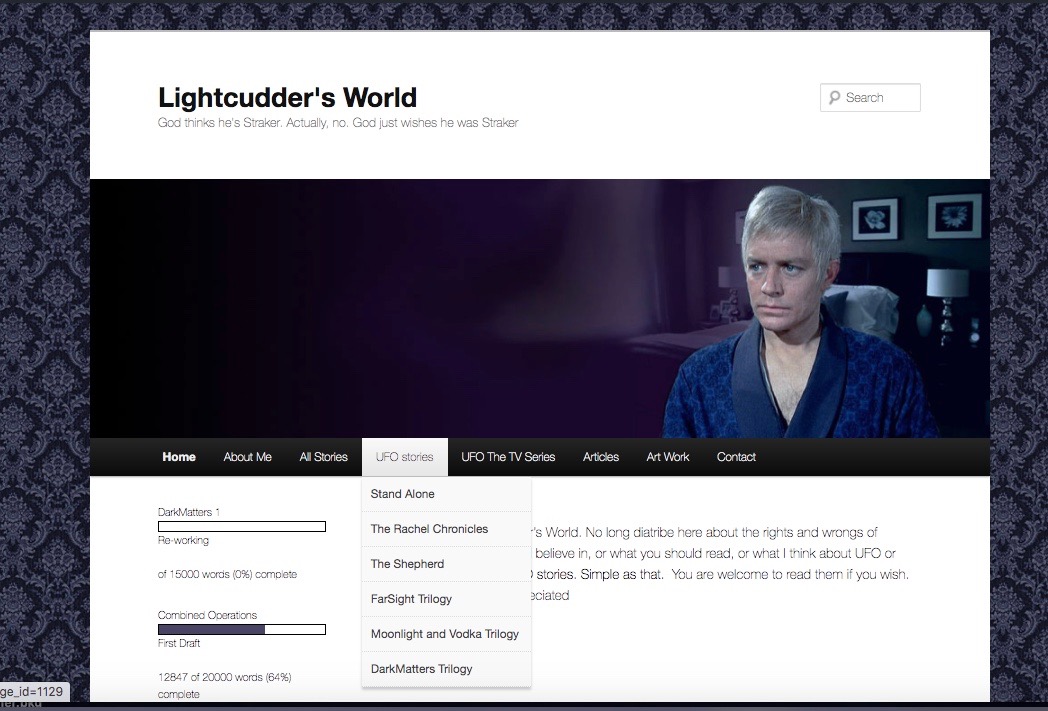Choose The Rachel Chronicles submenu entry
Viewport: 1048px width, 711px height.
pyautogui.click(x=446, y=529)
